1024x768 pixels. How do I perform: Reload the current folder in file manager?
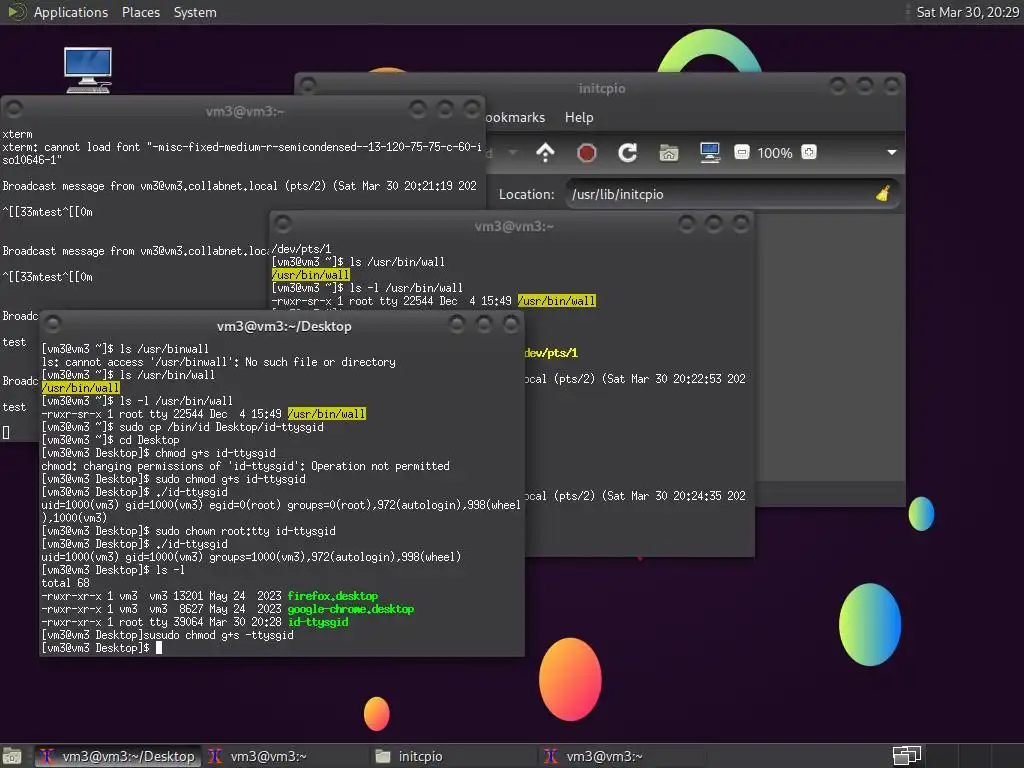pyautogui.click(x=628, y=153)
